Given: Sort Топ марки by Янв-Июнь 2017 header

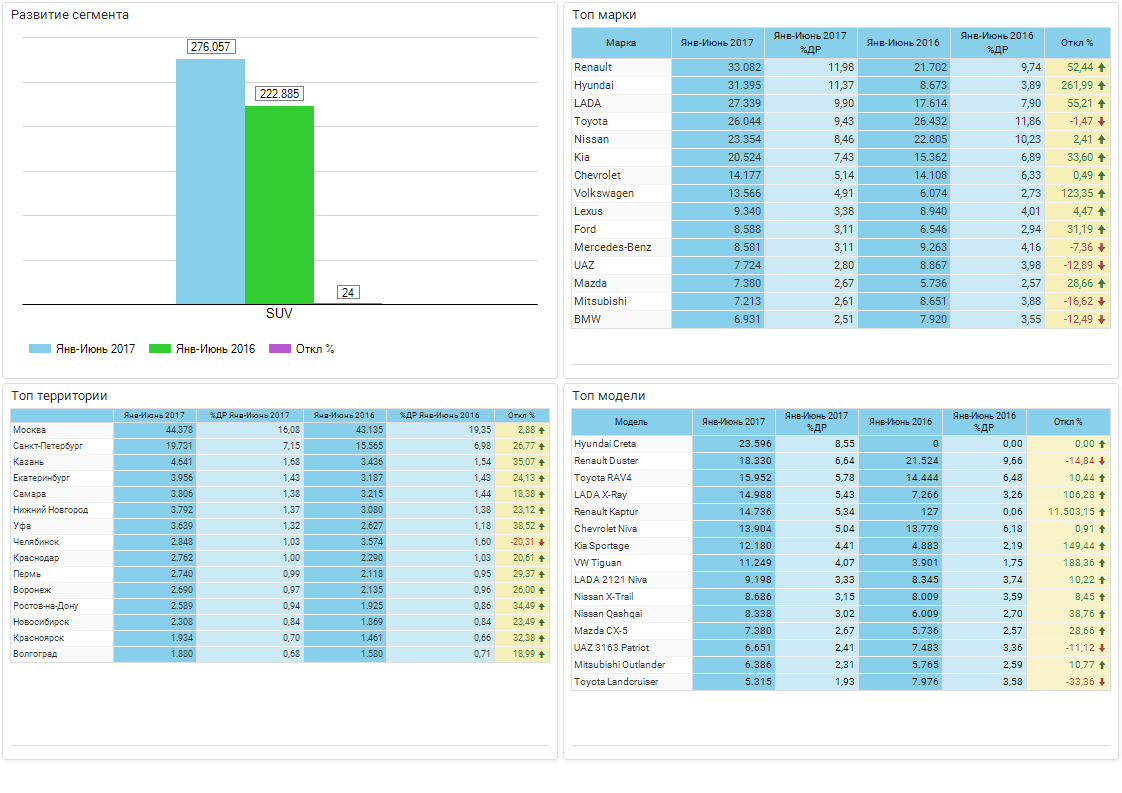Looking at the screenshot, I should (x=717, y=43).
